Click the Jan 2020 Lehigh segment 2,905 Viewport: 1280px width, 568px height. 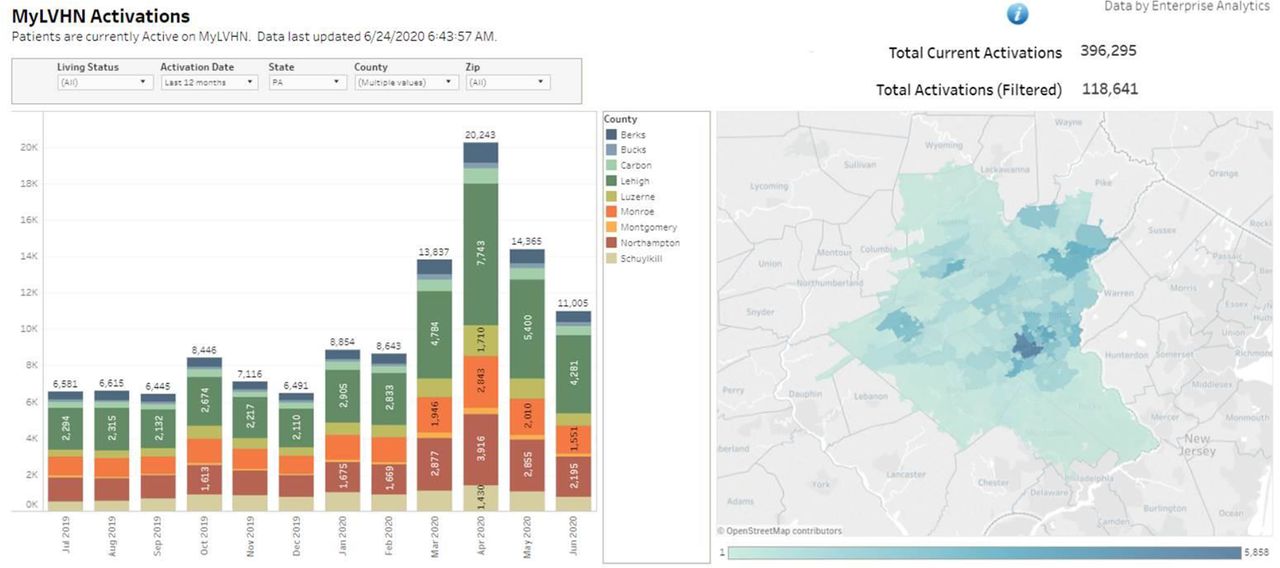tap(342, 398)
